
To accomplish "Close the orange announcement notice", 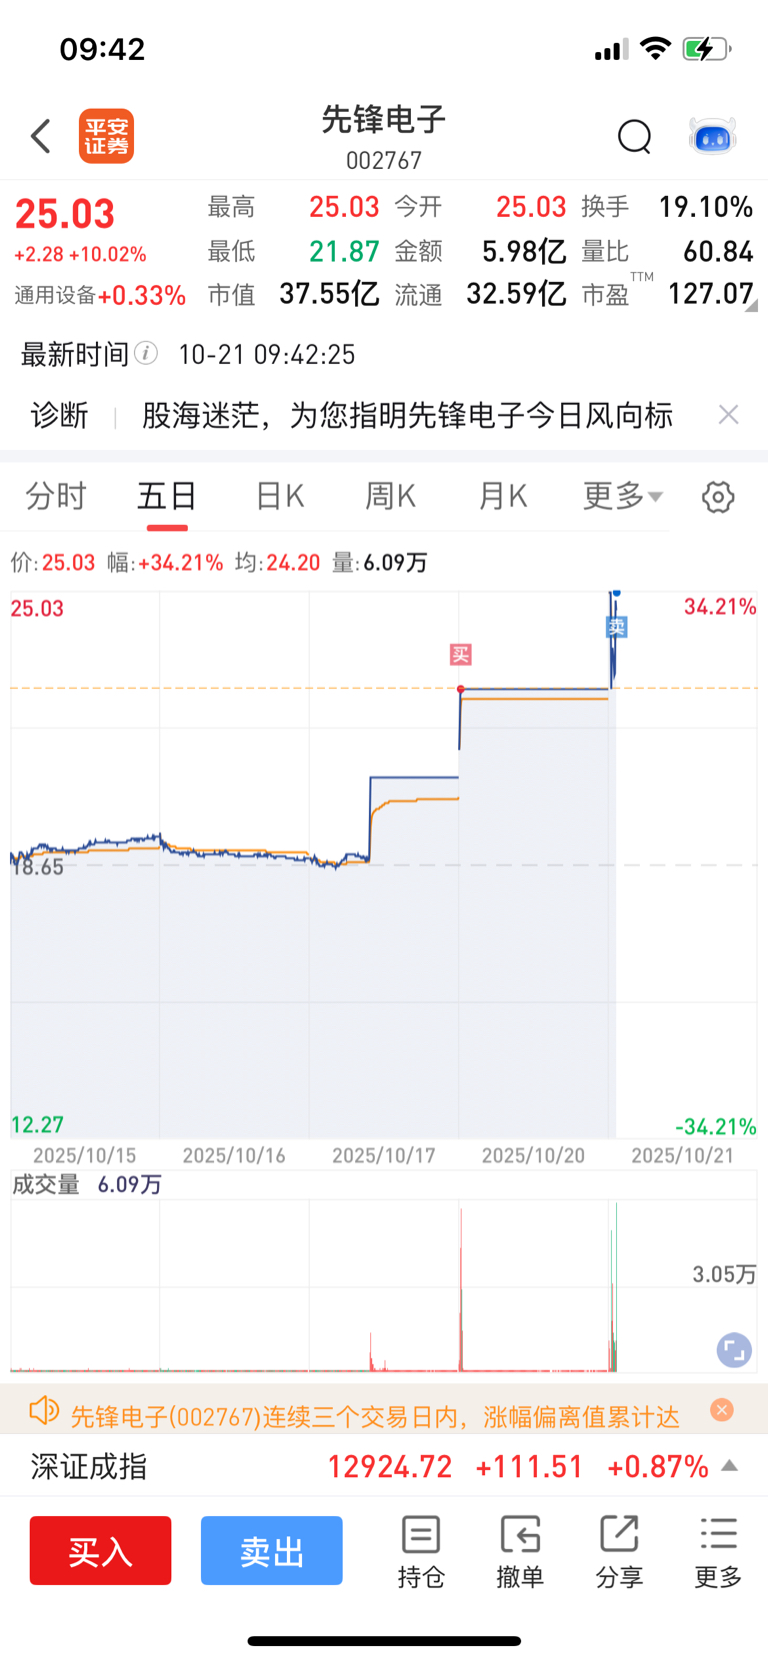I will [x=721, y=1410].
